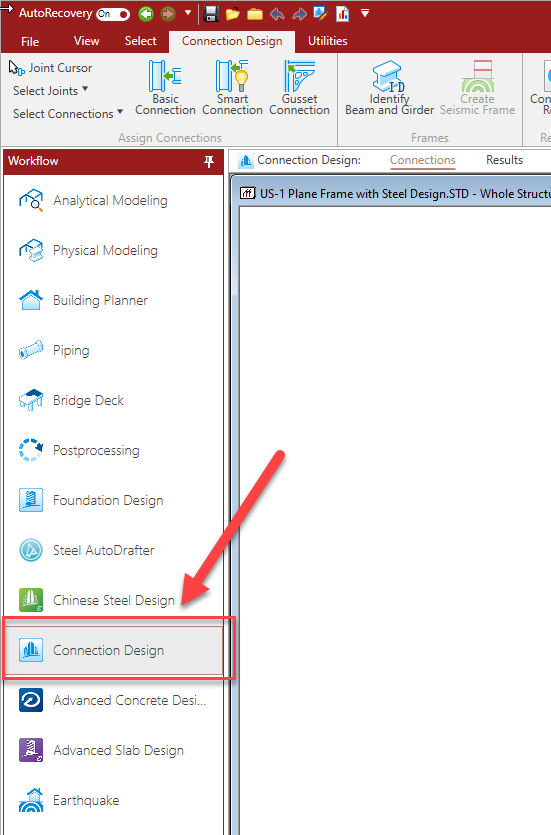Open the Foundation Design workflow

[113, 501]
